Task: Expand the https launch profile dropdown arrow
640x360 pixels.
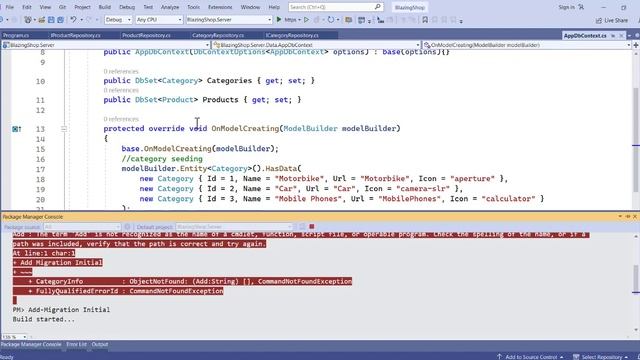Action: (299, 20)
